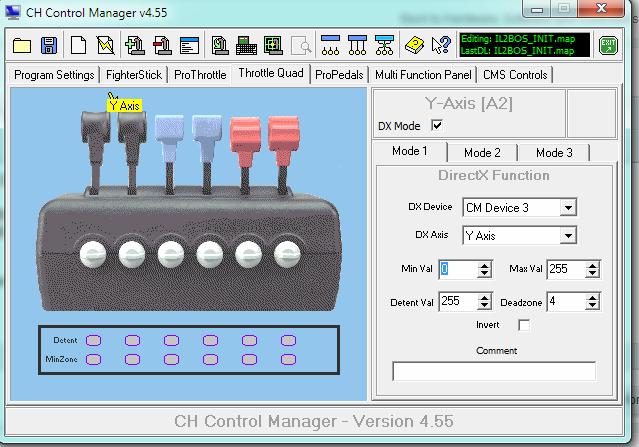Click the Min Val number field
Screen dimensions: 639x447
(458, 269)
